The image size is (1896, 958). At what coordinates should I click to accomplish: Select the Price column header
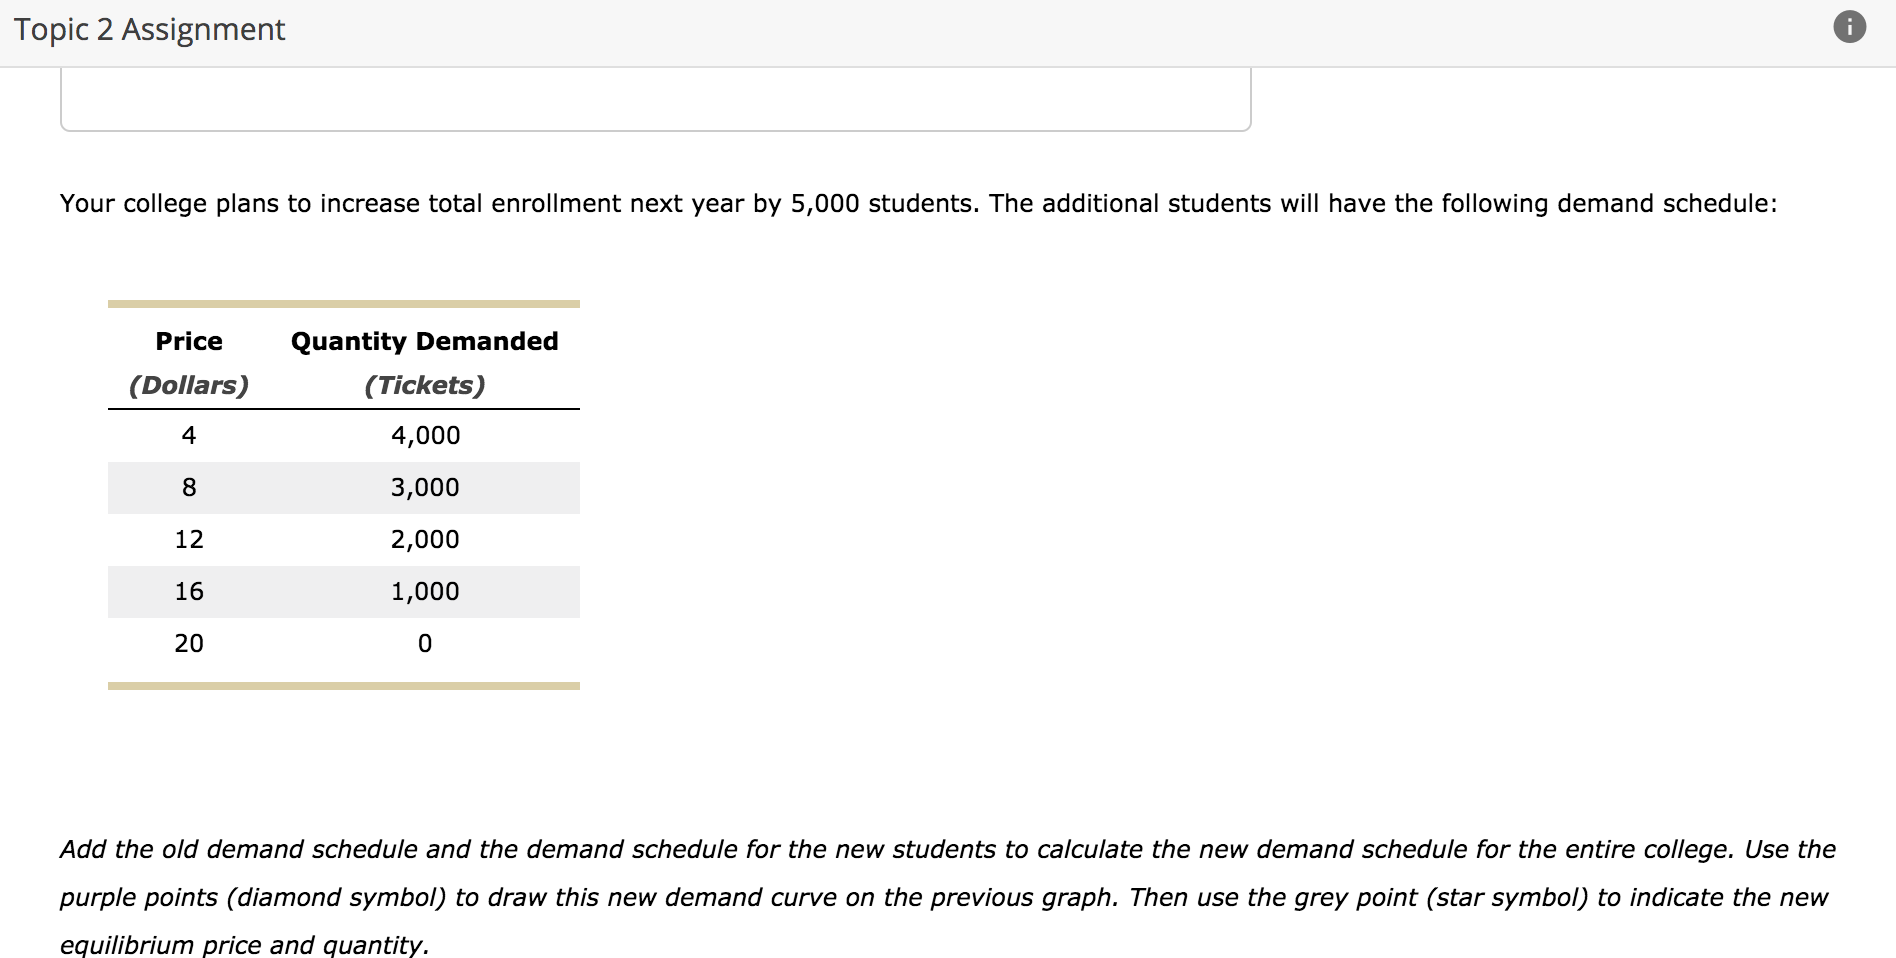[x=188, y=341]
